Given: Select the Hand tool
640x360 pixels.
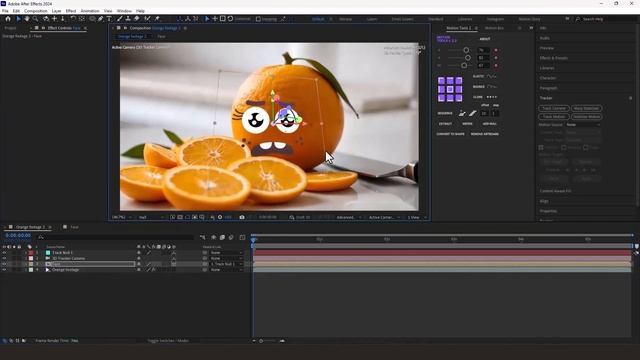Looking at the screenshot, I should 27,19.
